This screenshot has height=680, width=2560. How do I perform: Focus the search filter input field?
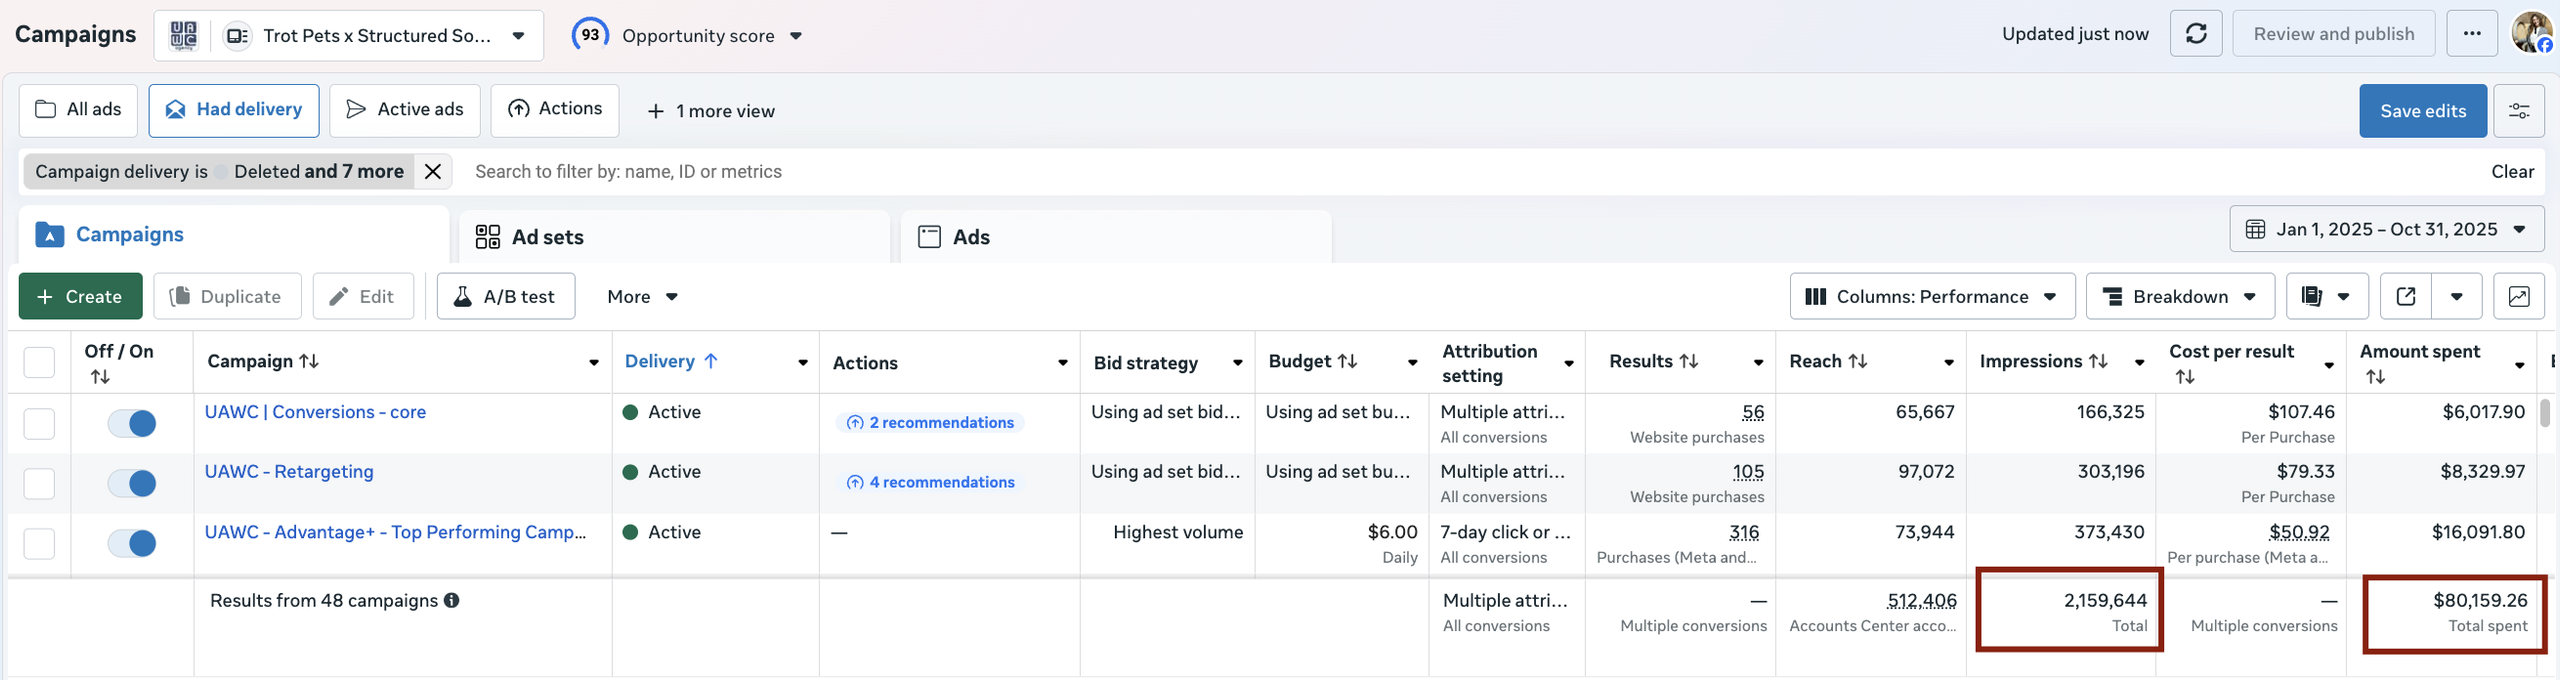(1470, 171)
